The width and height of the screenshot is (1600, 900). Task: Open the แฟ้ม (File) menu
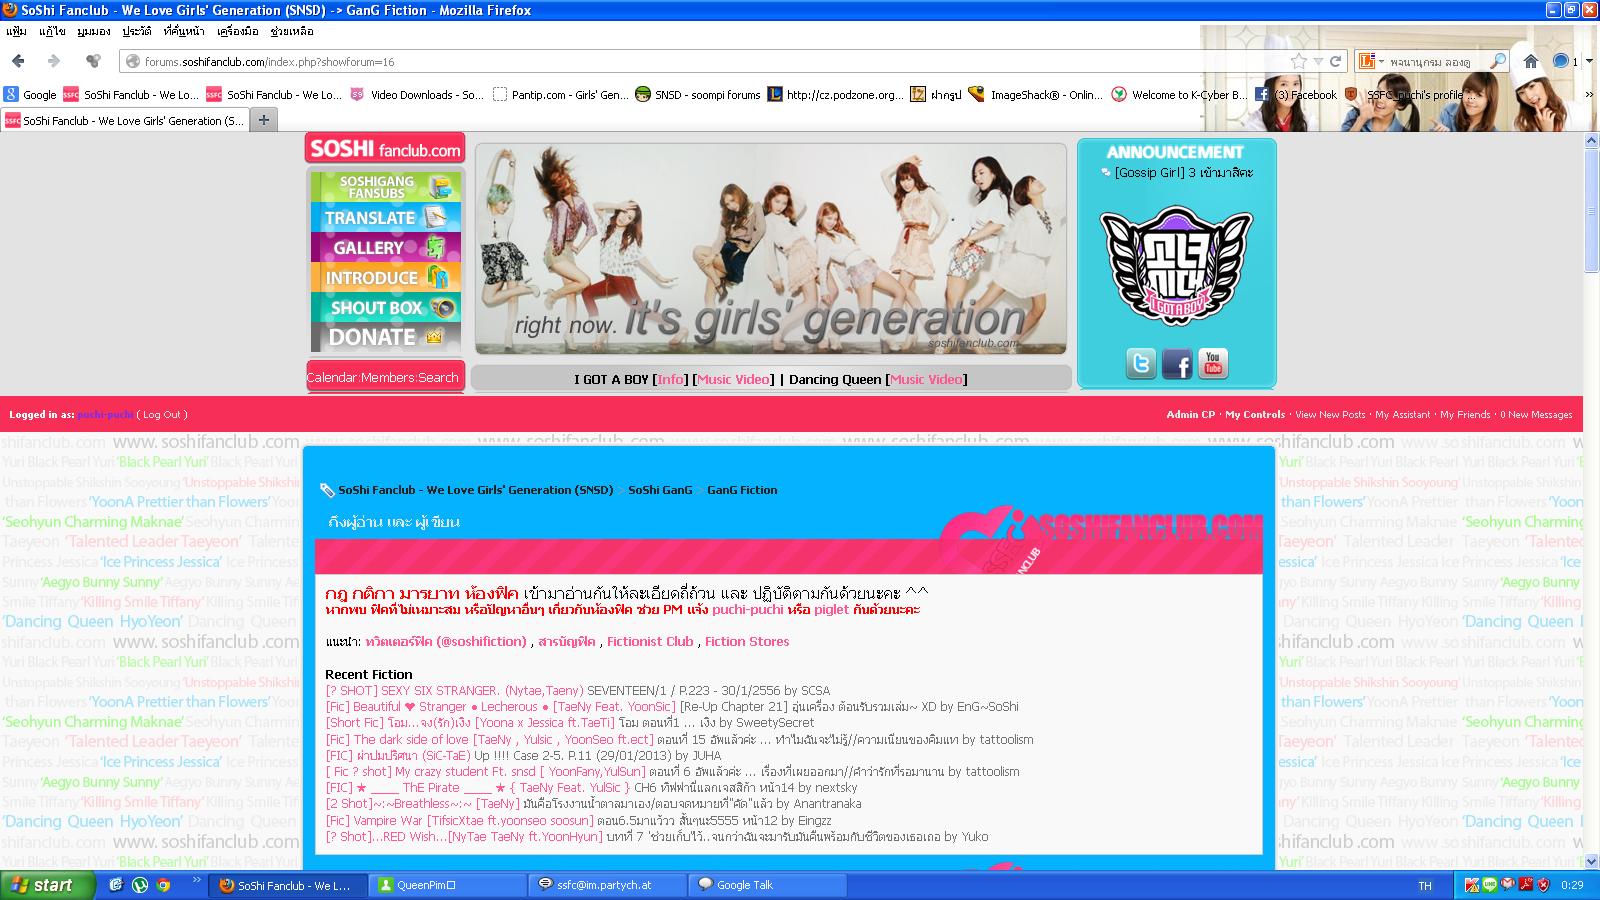click(x=16, y=31)
